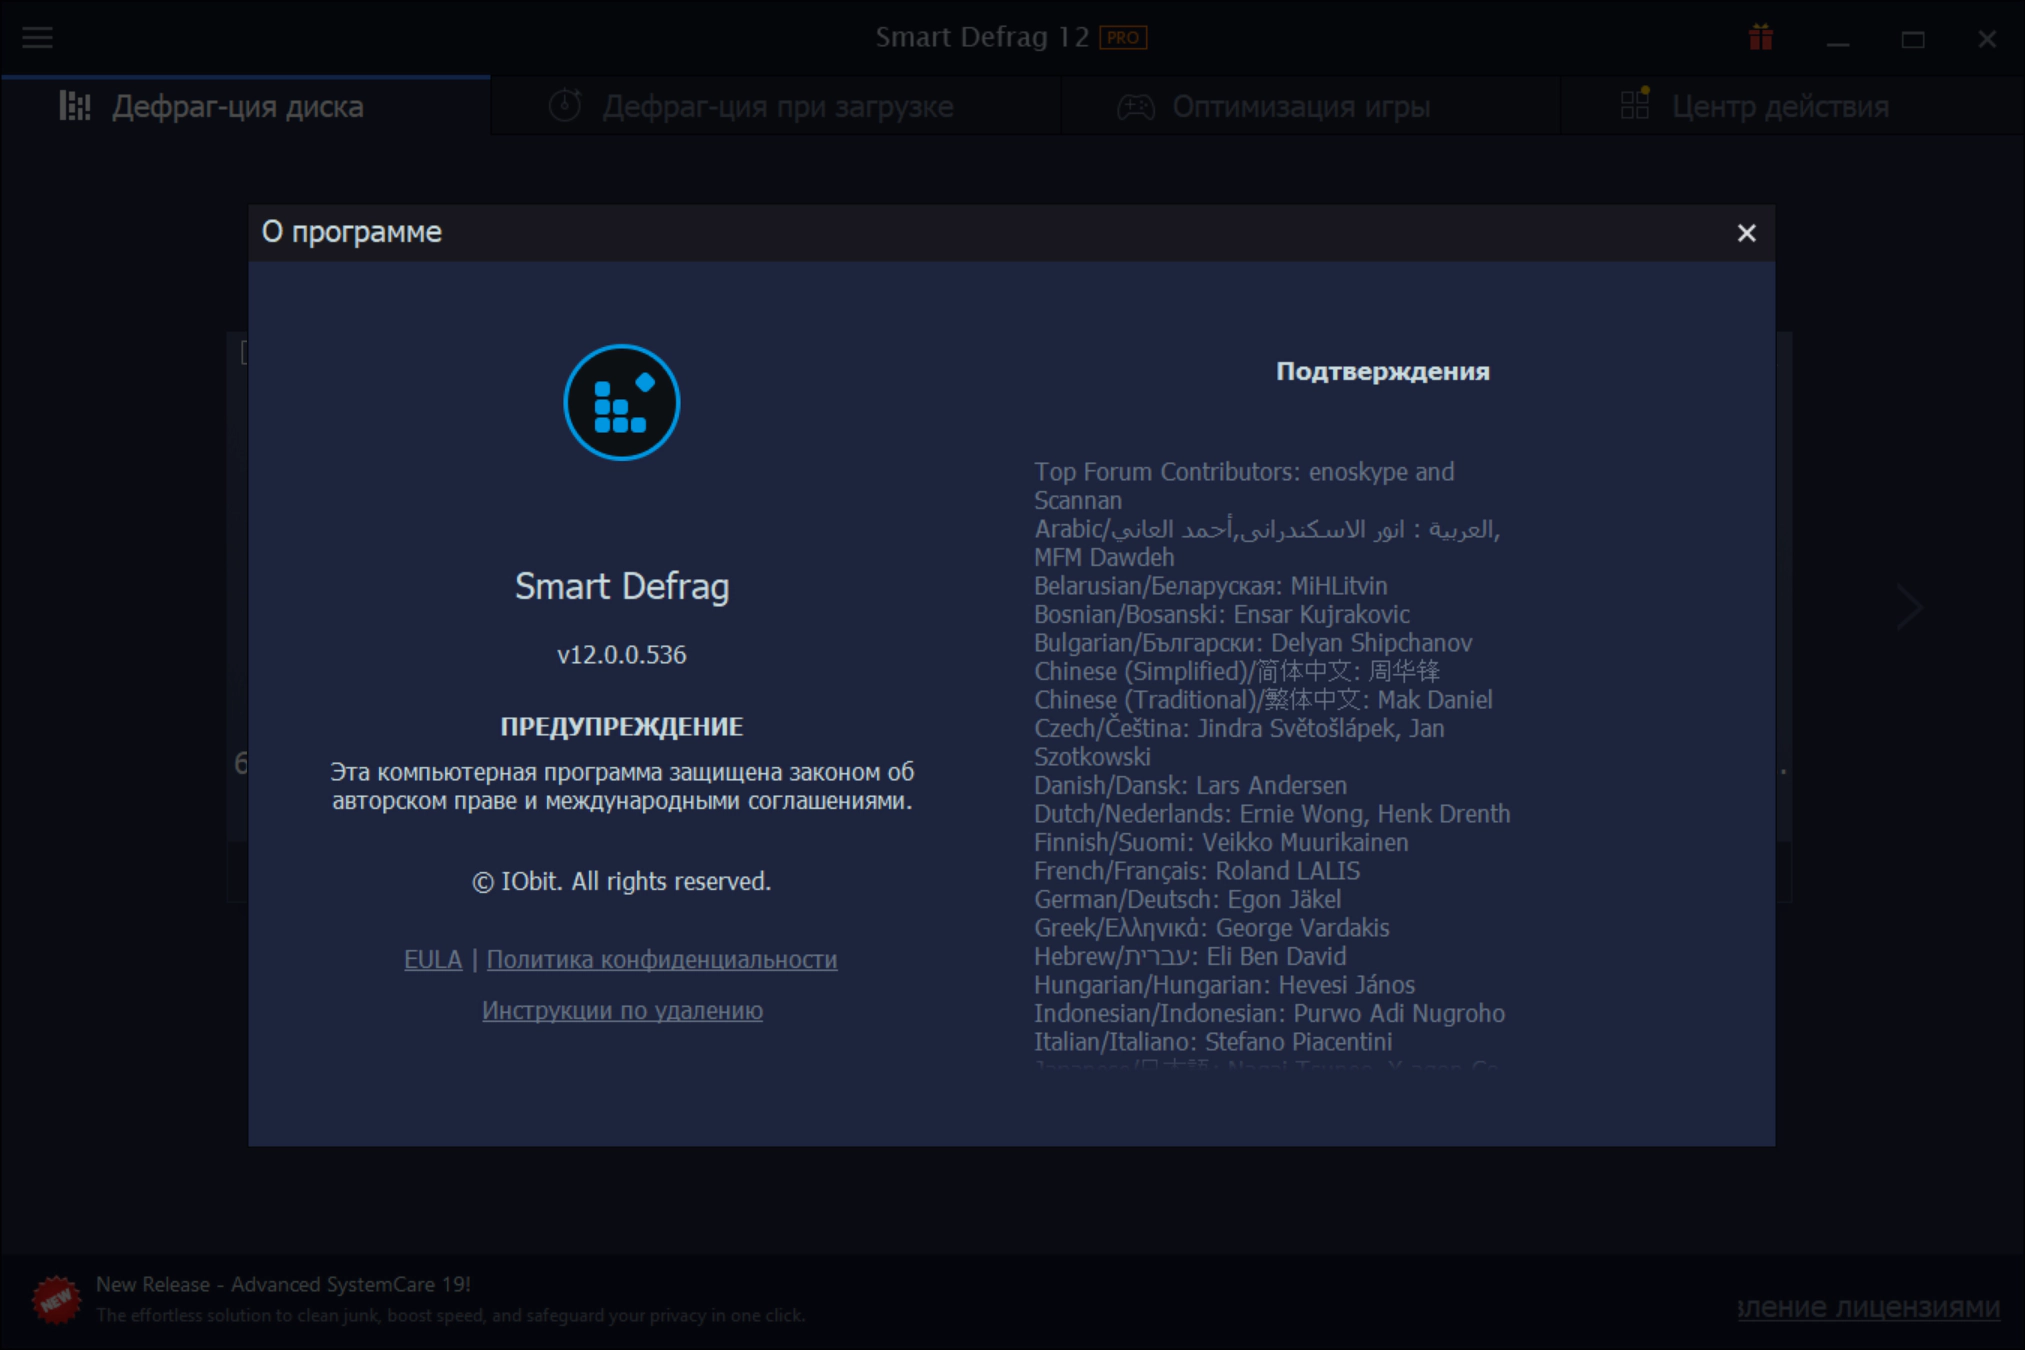
Task: Open Политика конфиденциальности link
Action: [x=662, y=959]
